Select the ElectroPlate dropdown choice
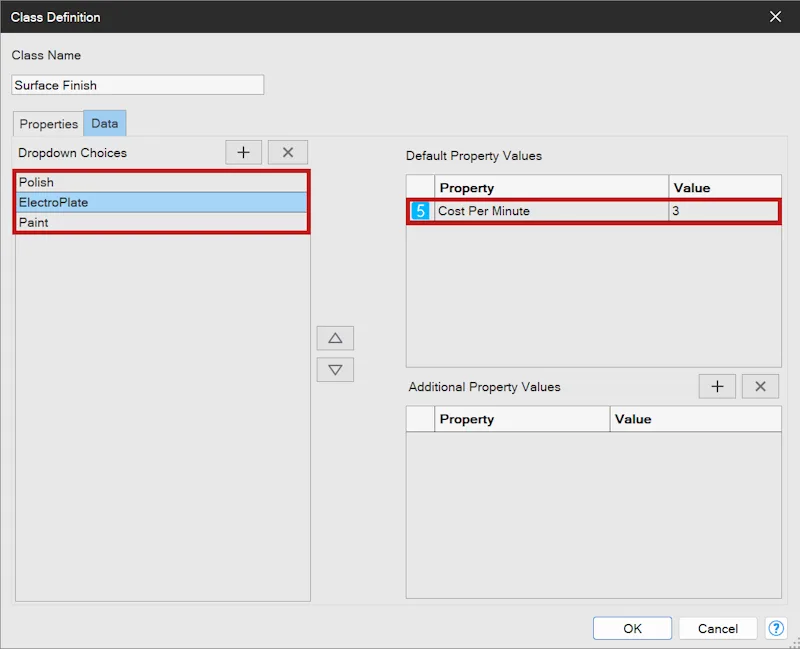 [162, 203]
